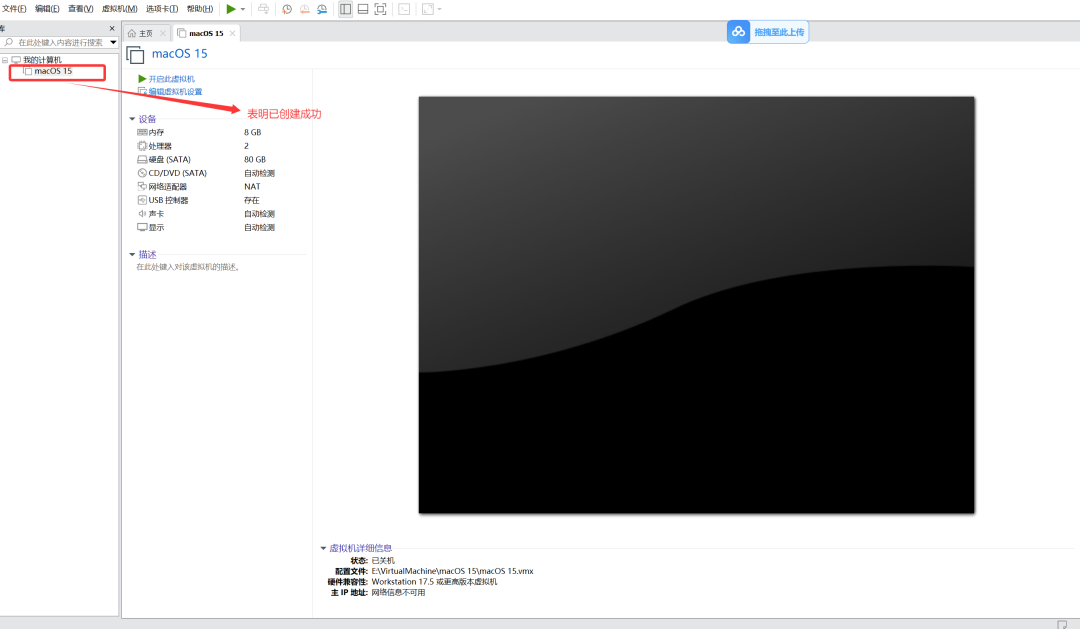The image size is (1080, 629).
Task: Click the Workstation 17.5 compatibility text
Action: tap(434, 582)
